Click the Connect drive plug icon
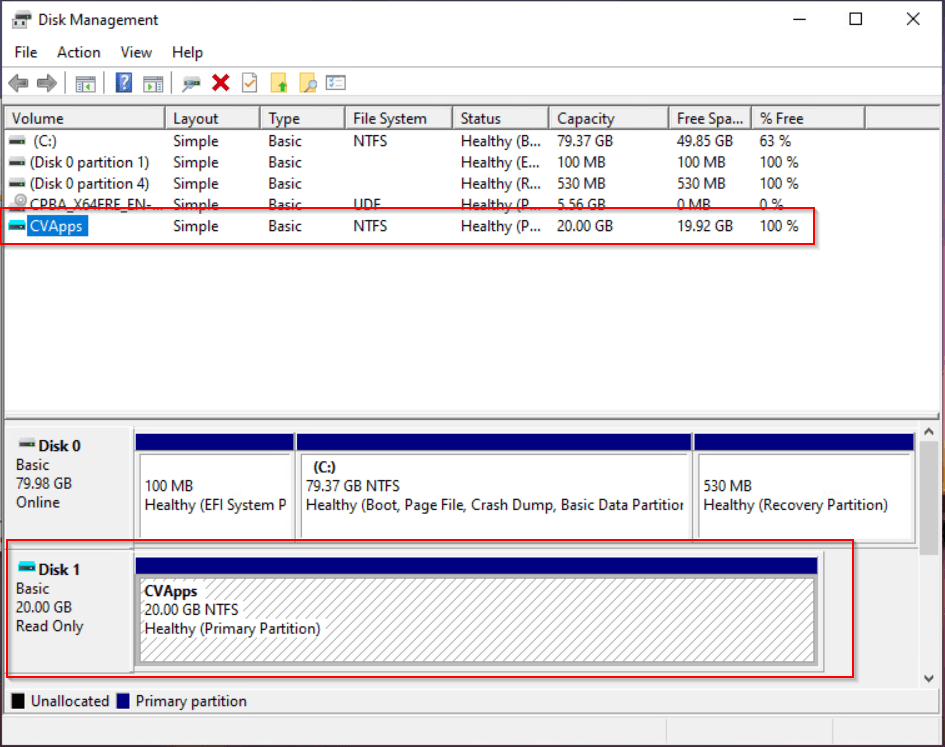Image resolution: width=945 pixels, height=747 pixels. [x=192, y=83]
